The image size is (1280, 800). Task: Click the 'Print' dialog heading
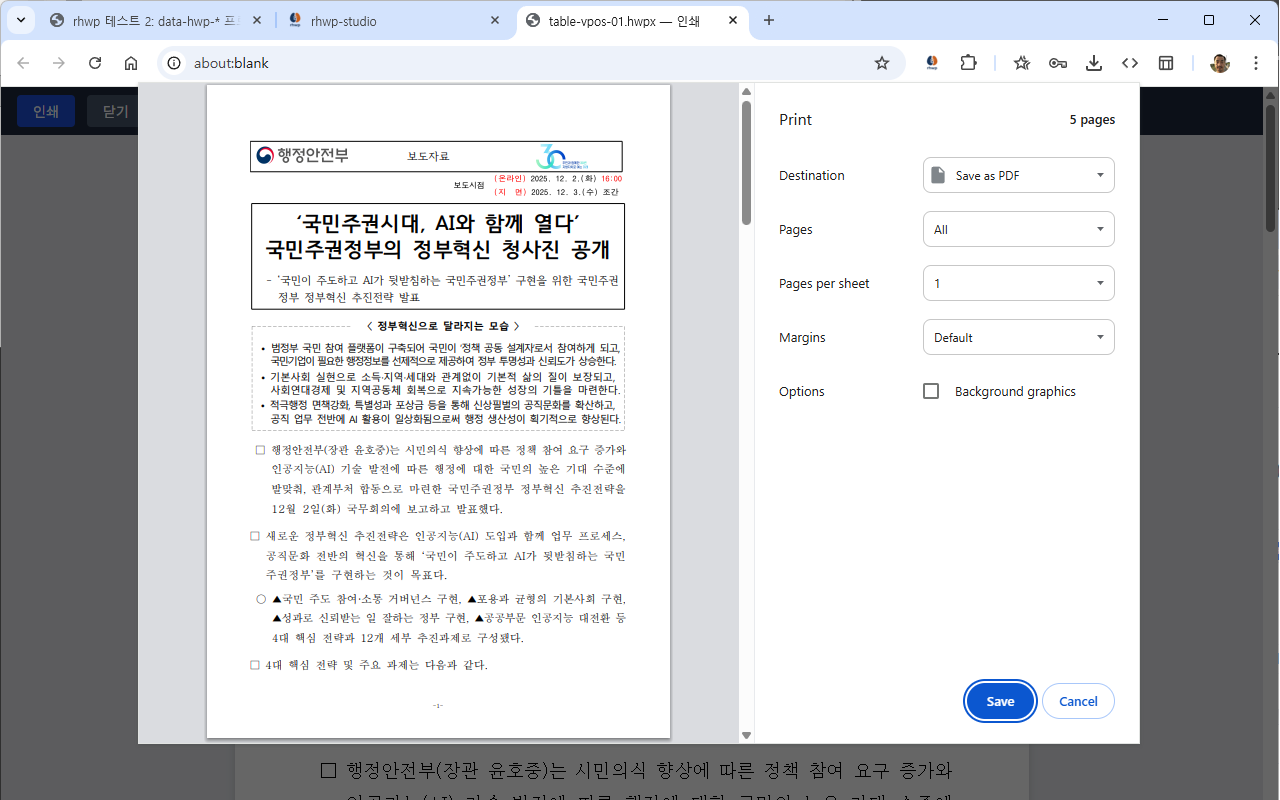click(796, 120)
